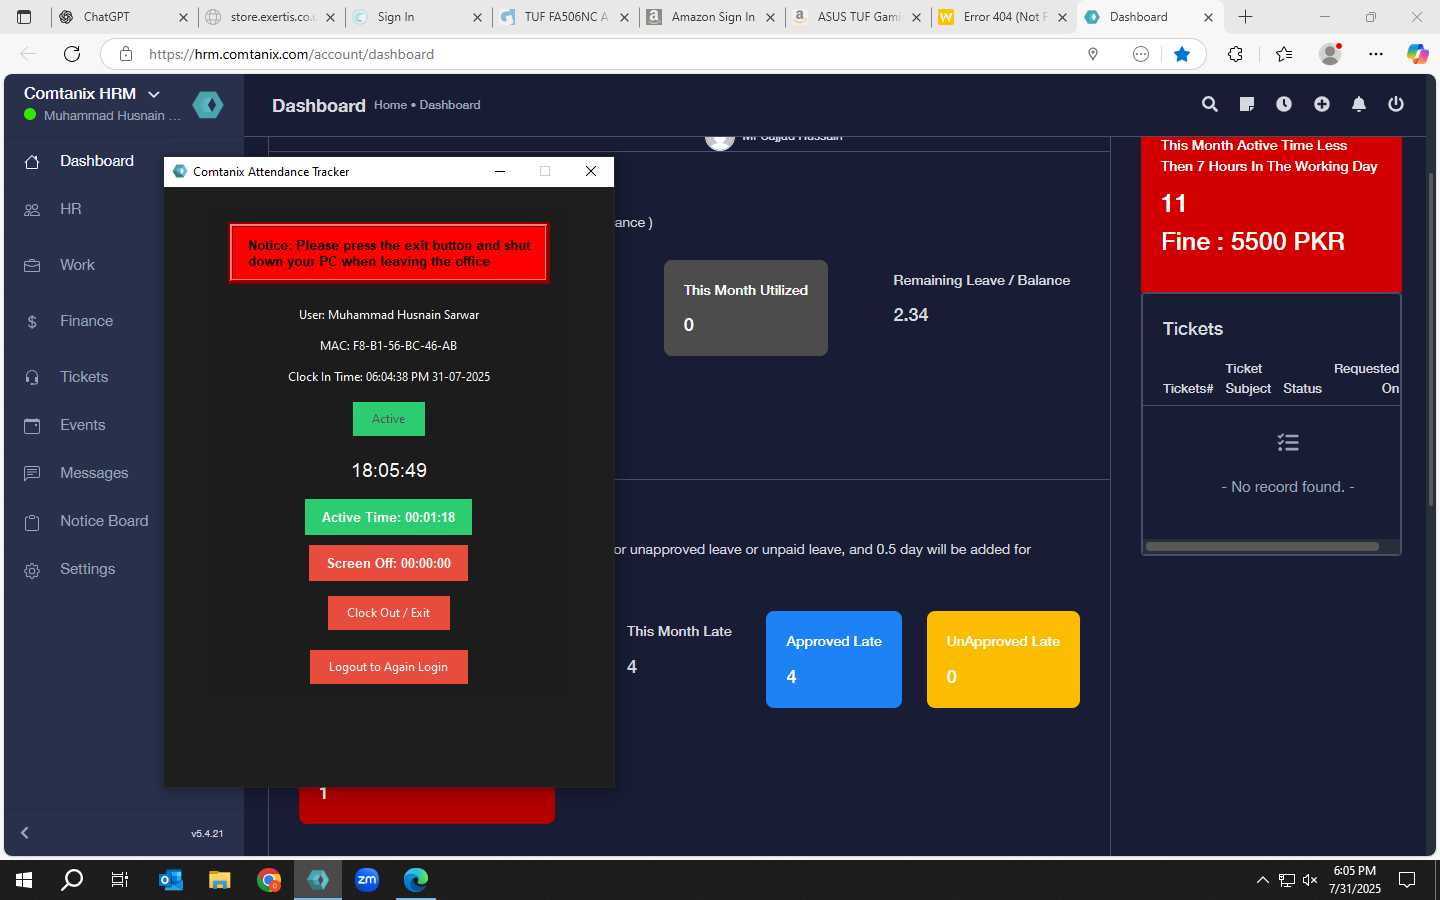1440x900 pixels.
Task: Click the Events calendar icon in the sidebar
Action: tap(32, 426)
